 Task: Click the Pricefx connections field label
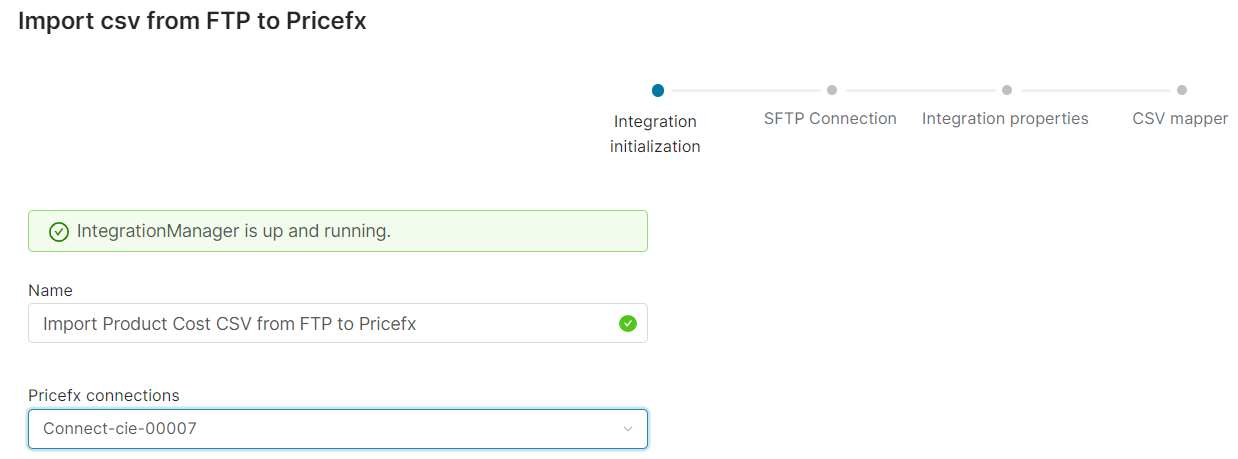pyautogui.click(x=104, y=395)
